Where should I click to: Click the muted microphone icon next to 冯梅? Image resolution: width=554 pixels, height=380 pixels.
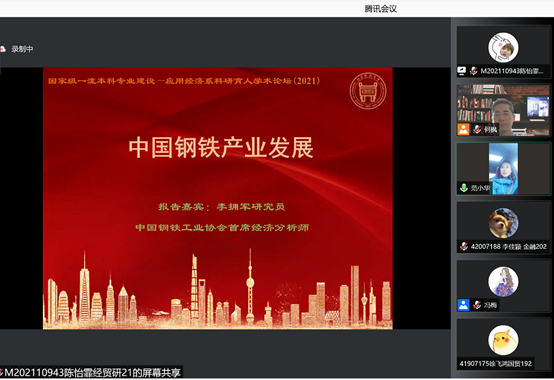point(477,305)
